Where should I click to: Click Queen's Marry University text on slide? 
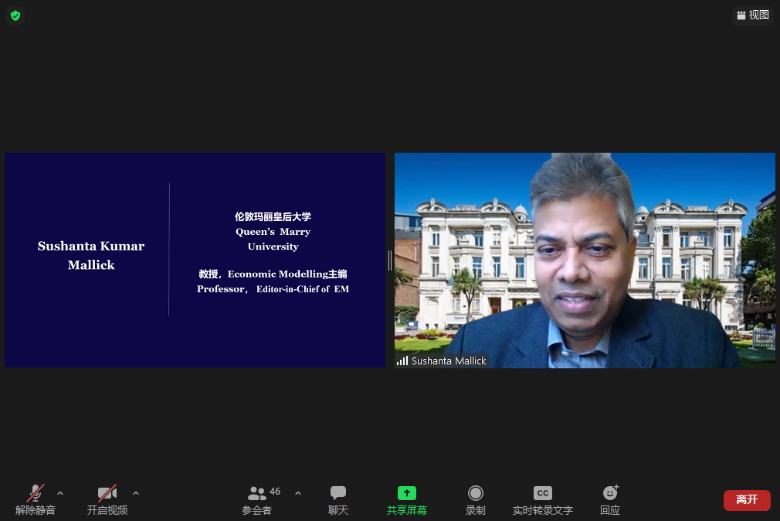(273, 239)
